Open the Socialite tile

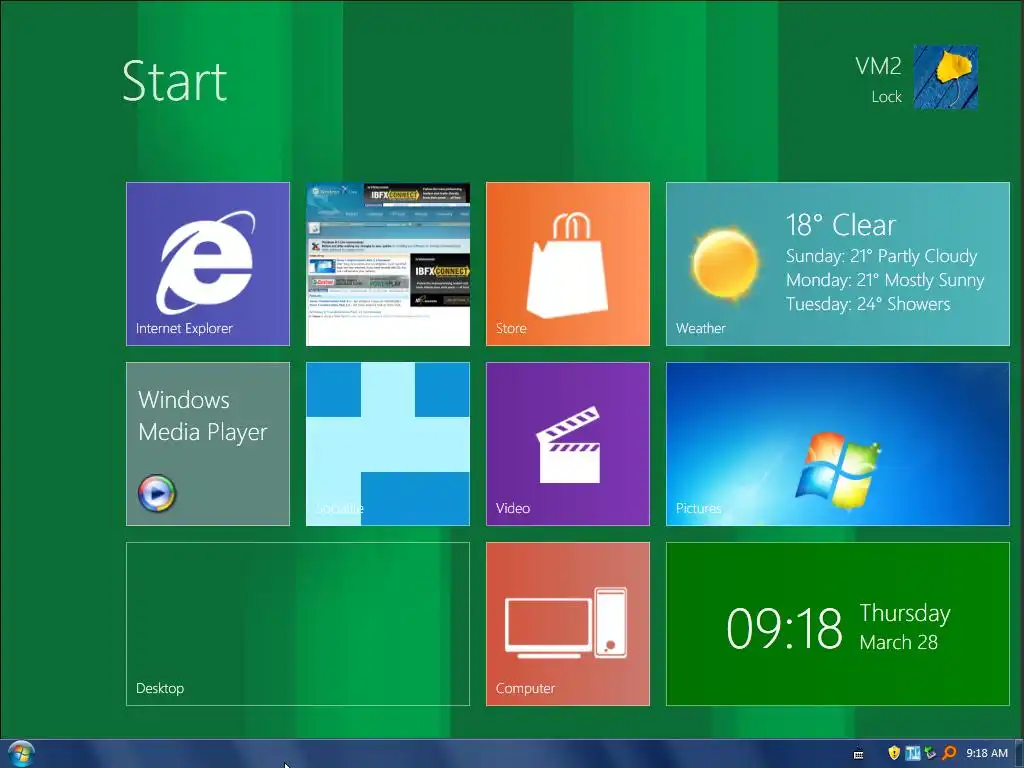[x=388, y=444]
